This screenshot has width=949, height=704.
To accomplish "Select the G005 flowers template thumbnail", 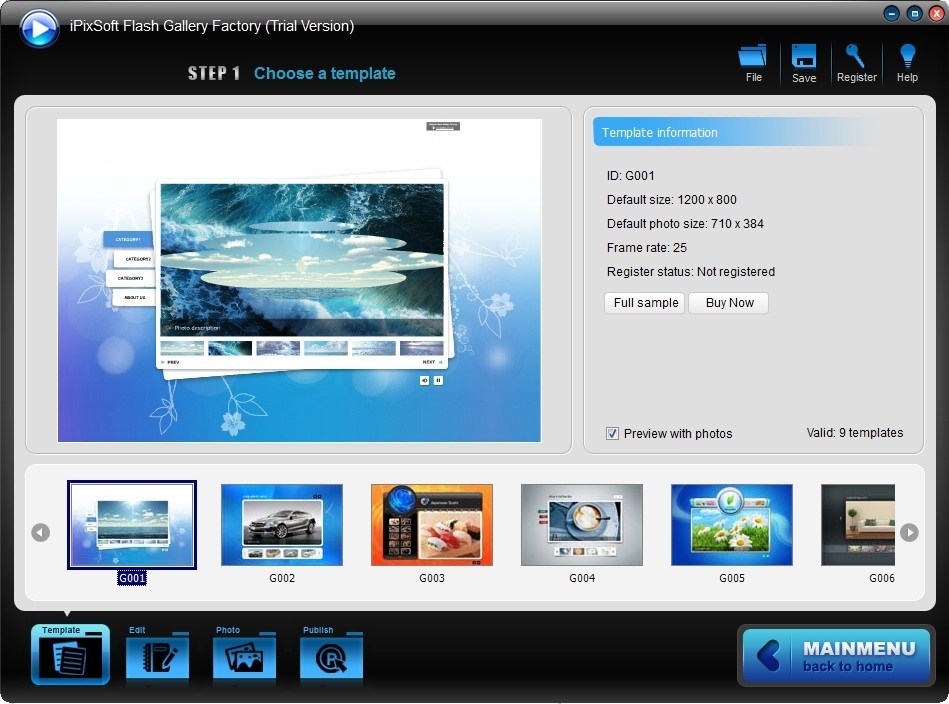I will click(x=731, y=524).
